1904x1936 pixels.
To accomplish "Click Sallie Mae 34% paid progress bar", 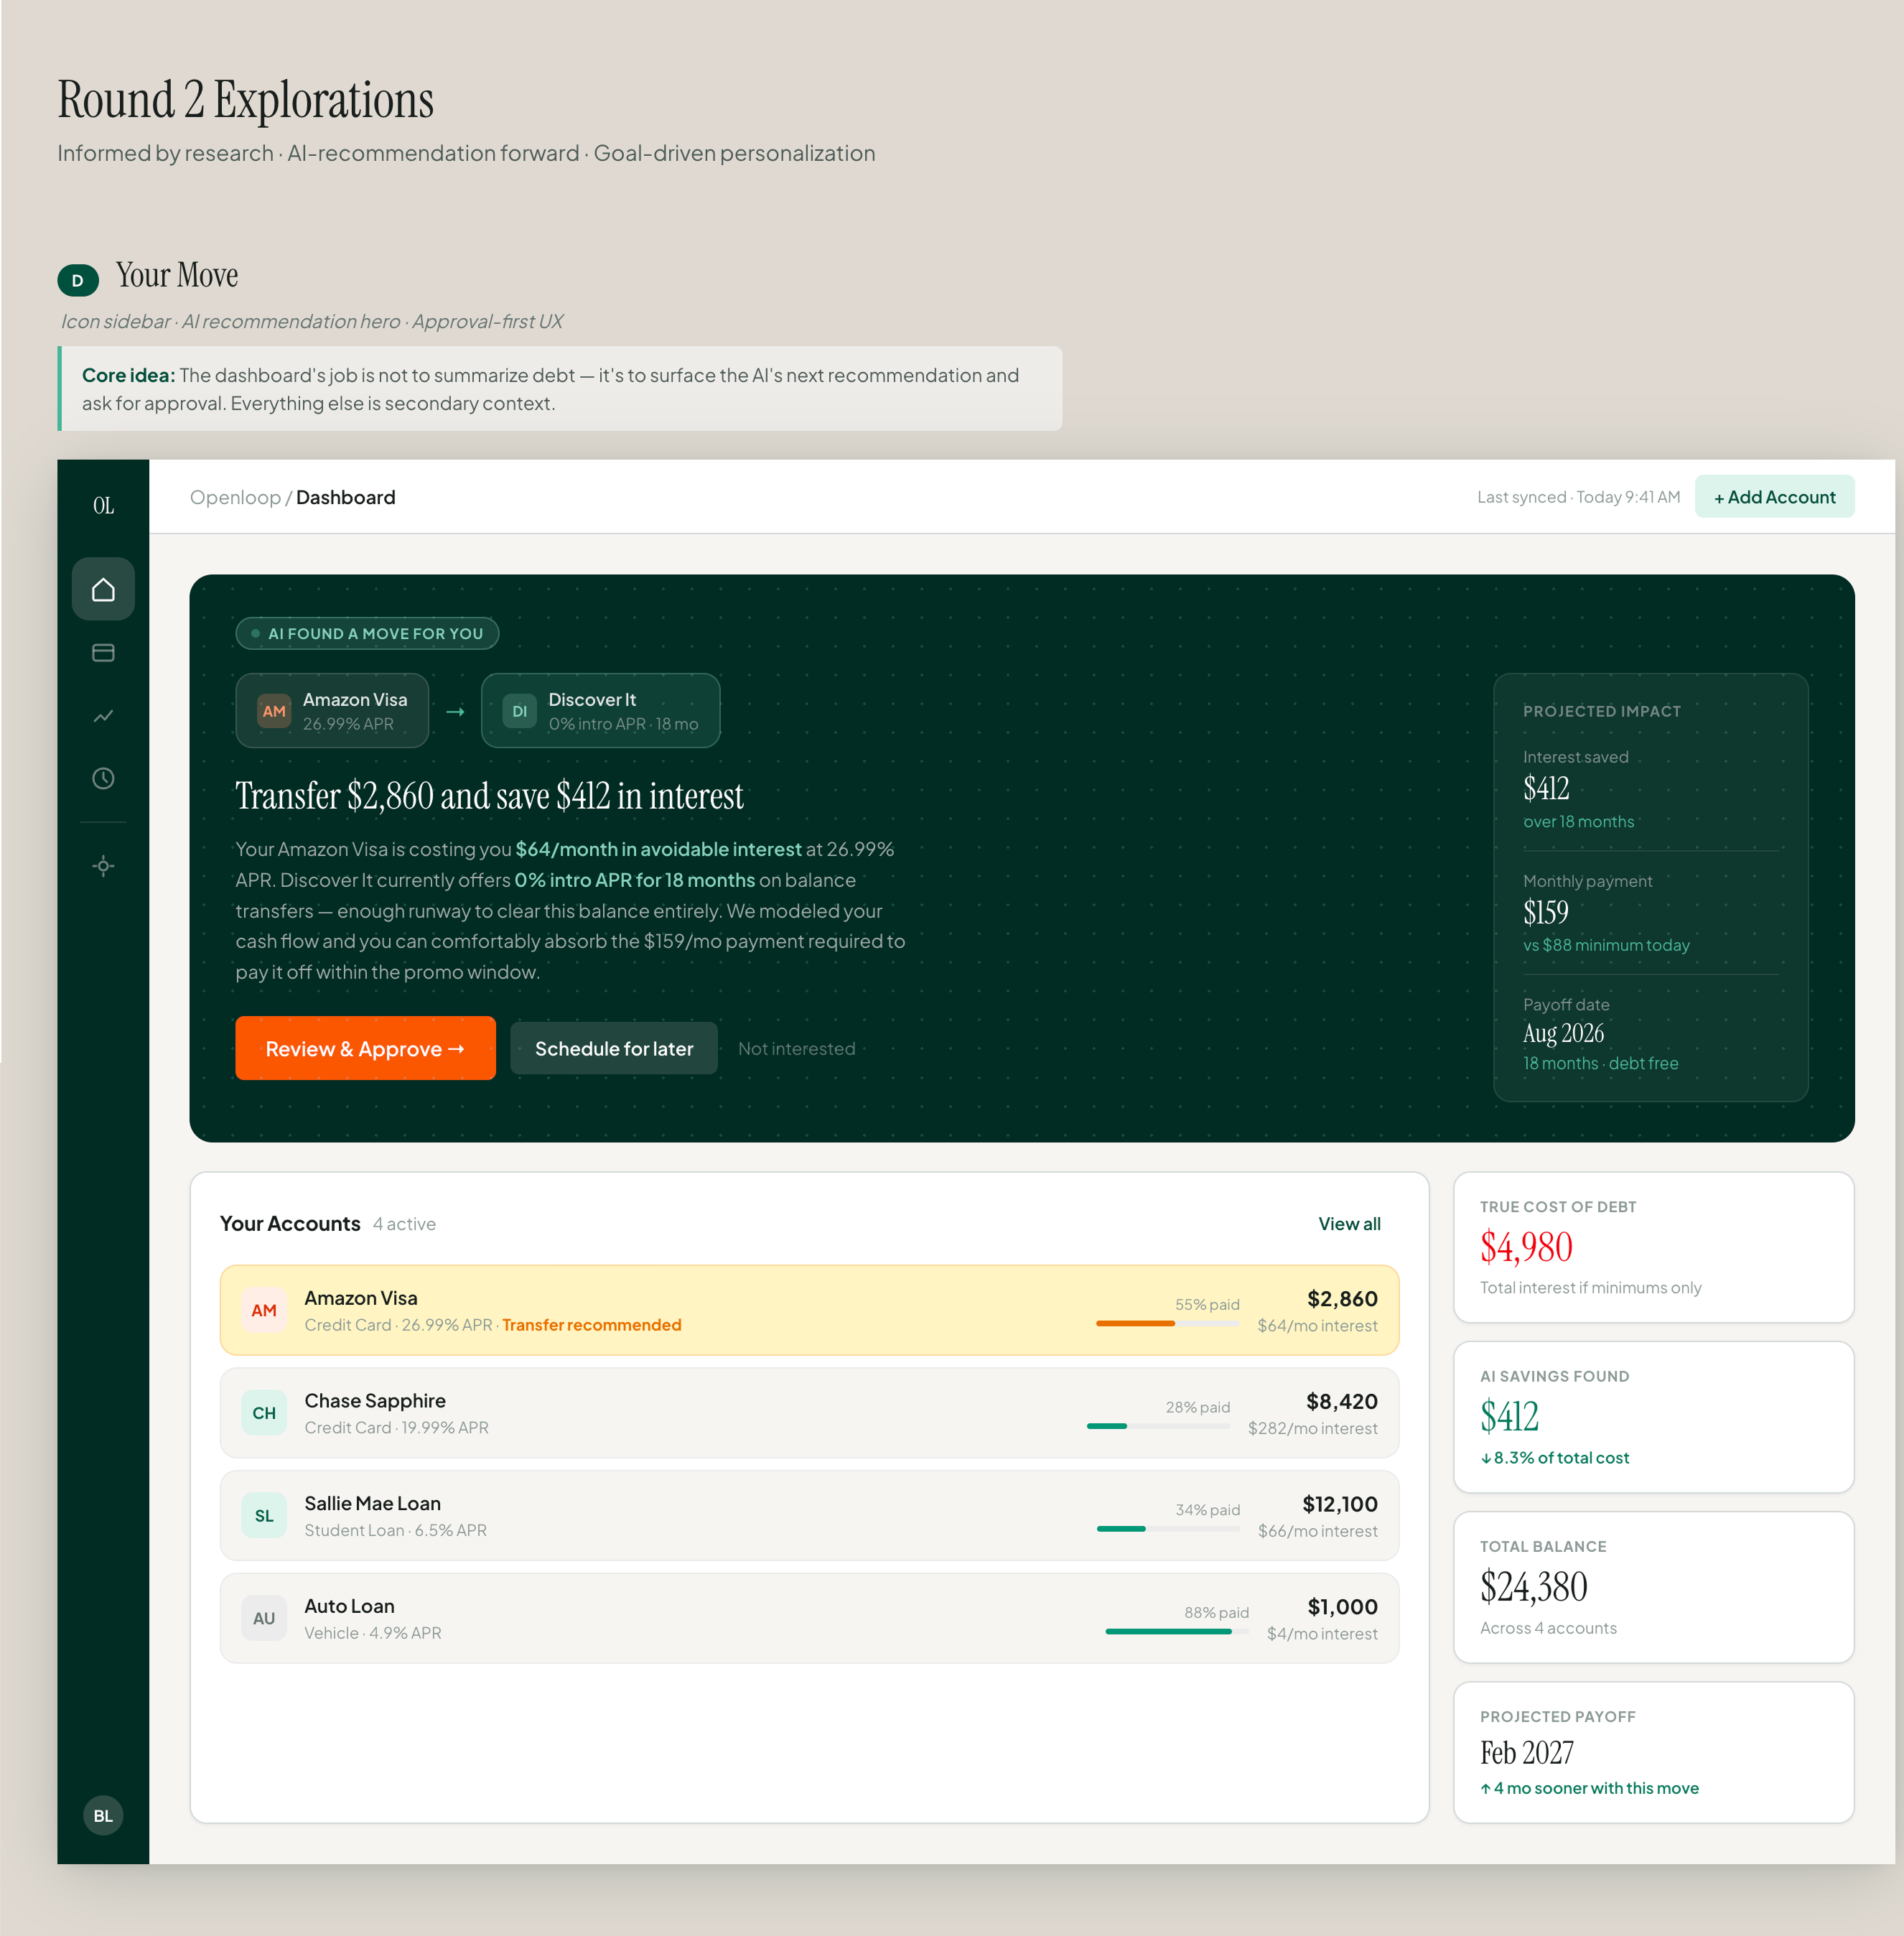I will point(1168,1529).
